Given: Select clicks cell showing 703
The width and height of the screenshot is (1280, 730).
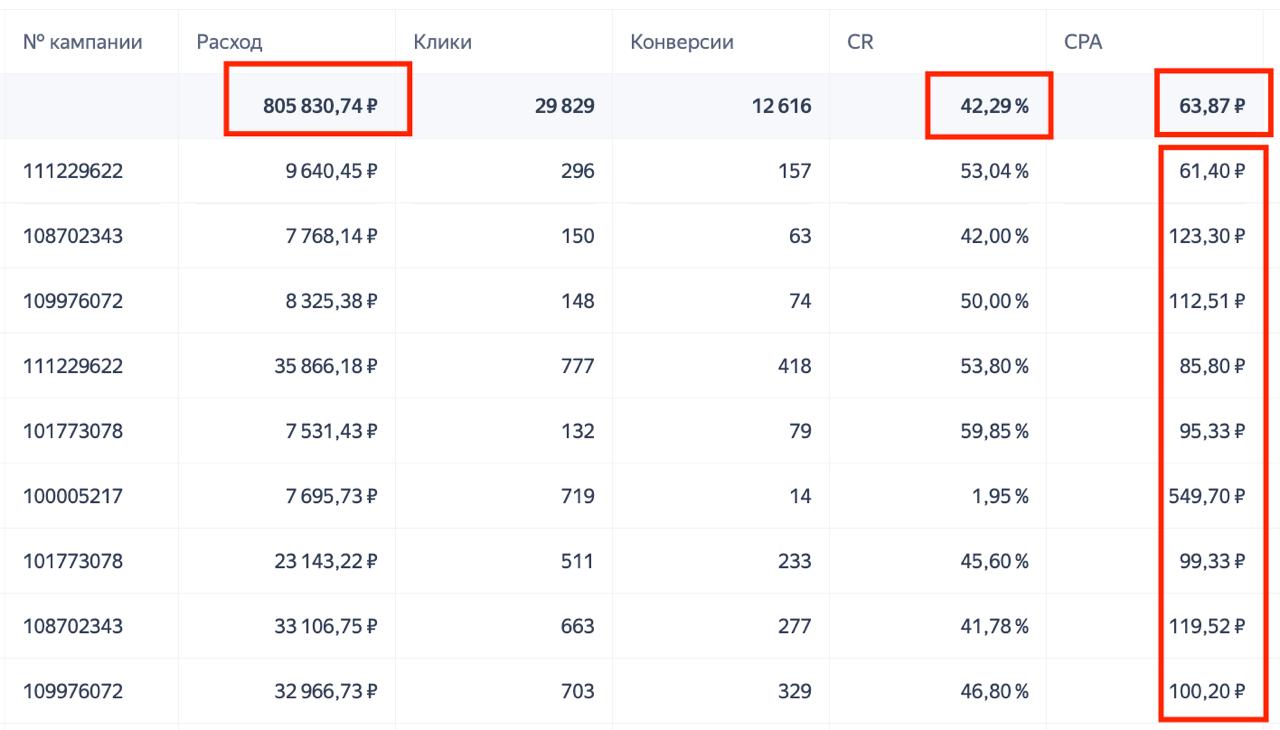Looking at the screenshot, I should 577,691.
